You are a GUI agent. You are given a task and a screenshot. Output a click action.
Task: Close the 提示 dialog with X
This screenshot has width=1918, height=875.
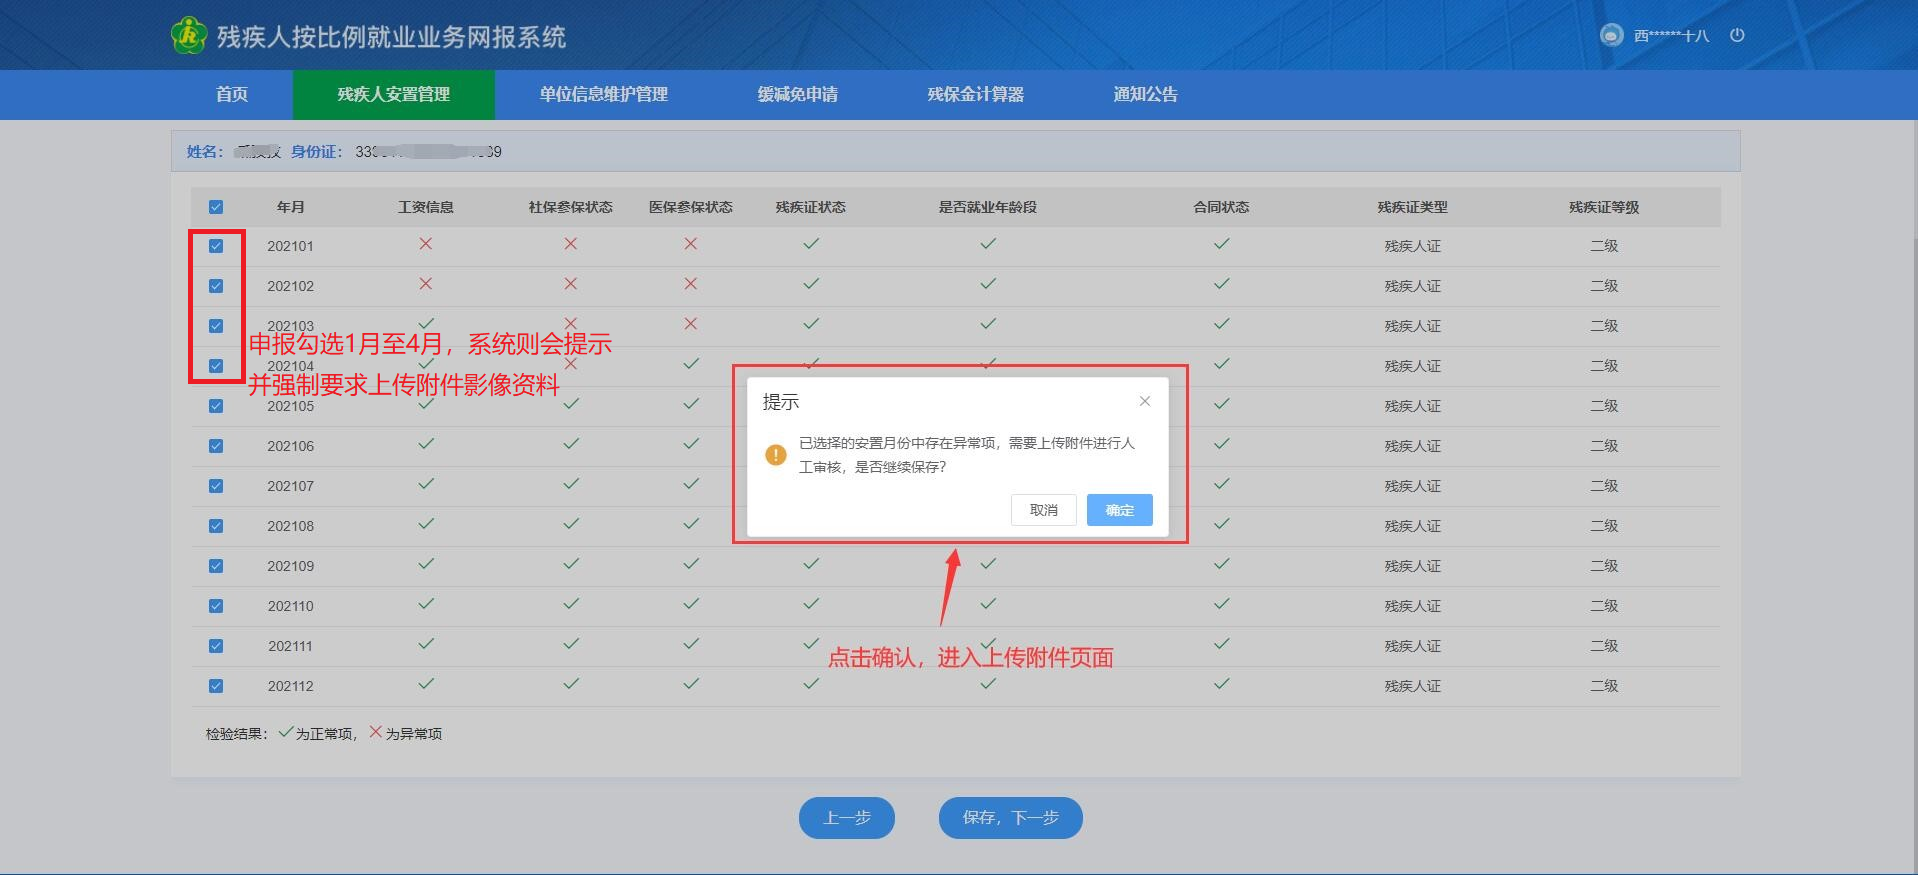click(1145, 401)
